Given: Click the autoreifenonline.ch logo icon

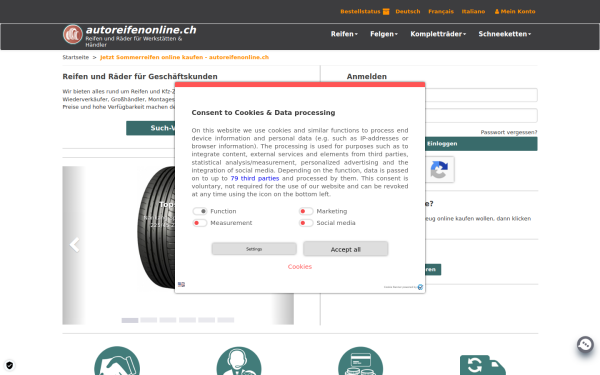Looking at the screenshot, I should pyautogui.click(x=73, y=34).
